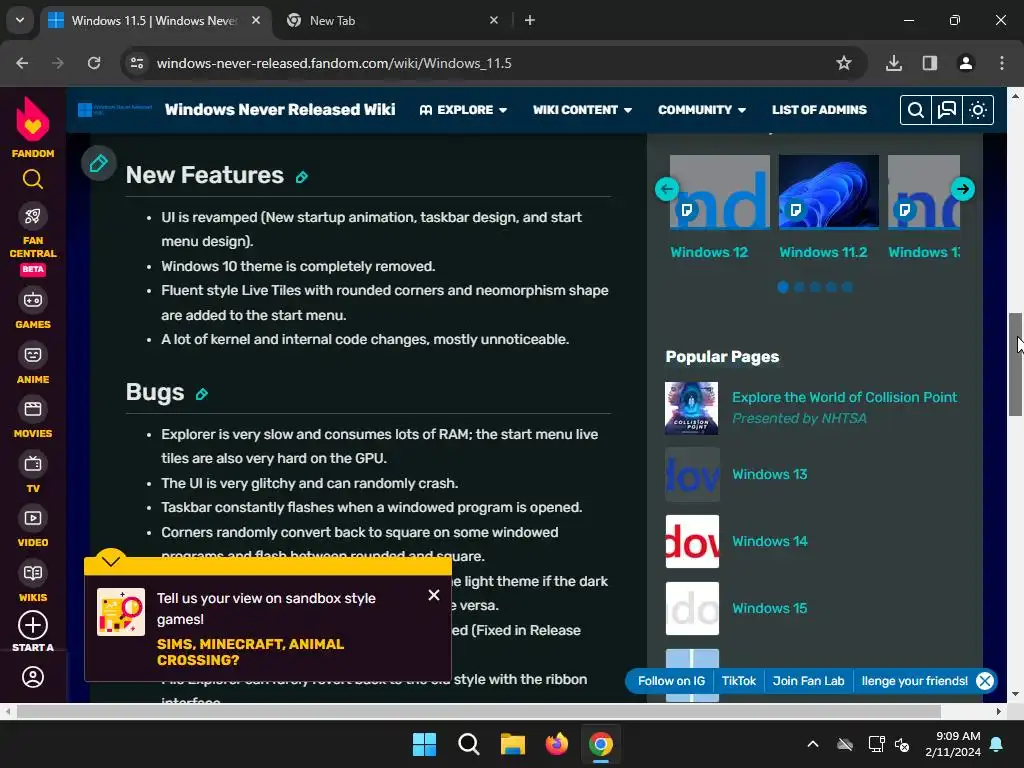
Task: Go to the Video section
Action: 33,527
